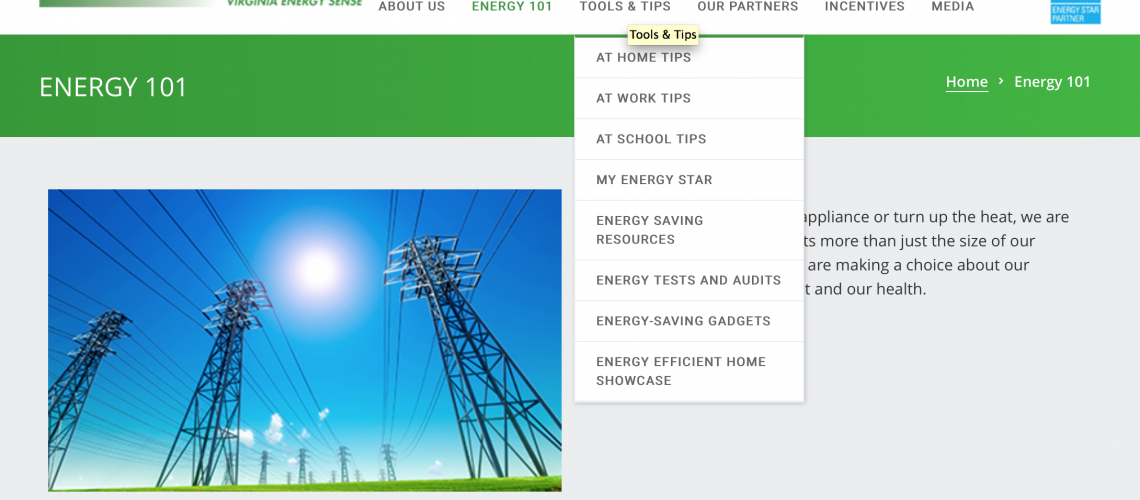1140x500 pixels.
Task: Click the Energy 101 page heading
Action: pos(113,87)
